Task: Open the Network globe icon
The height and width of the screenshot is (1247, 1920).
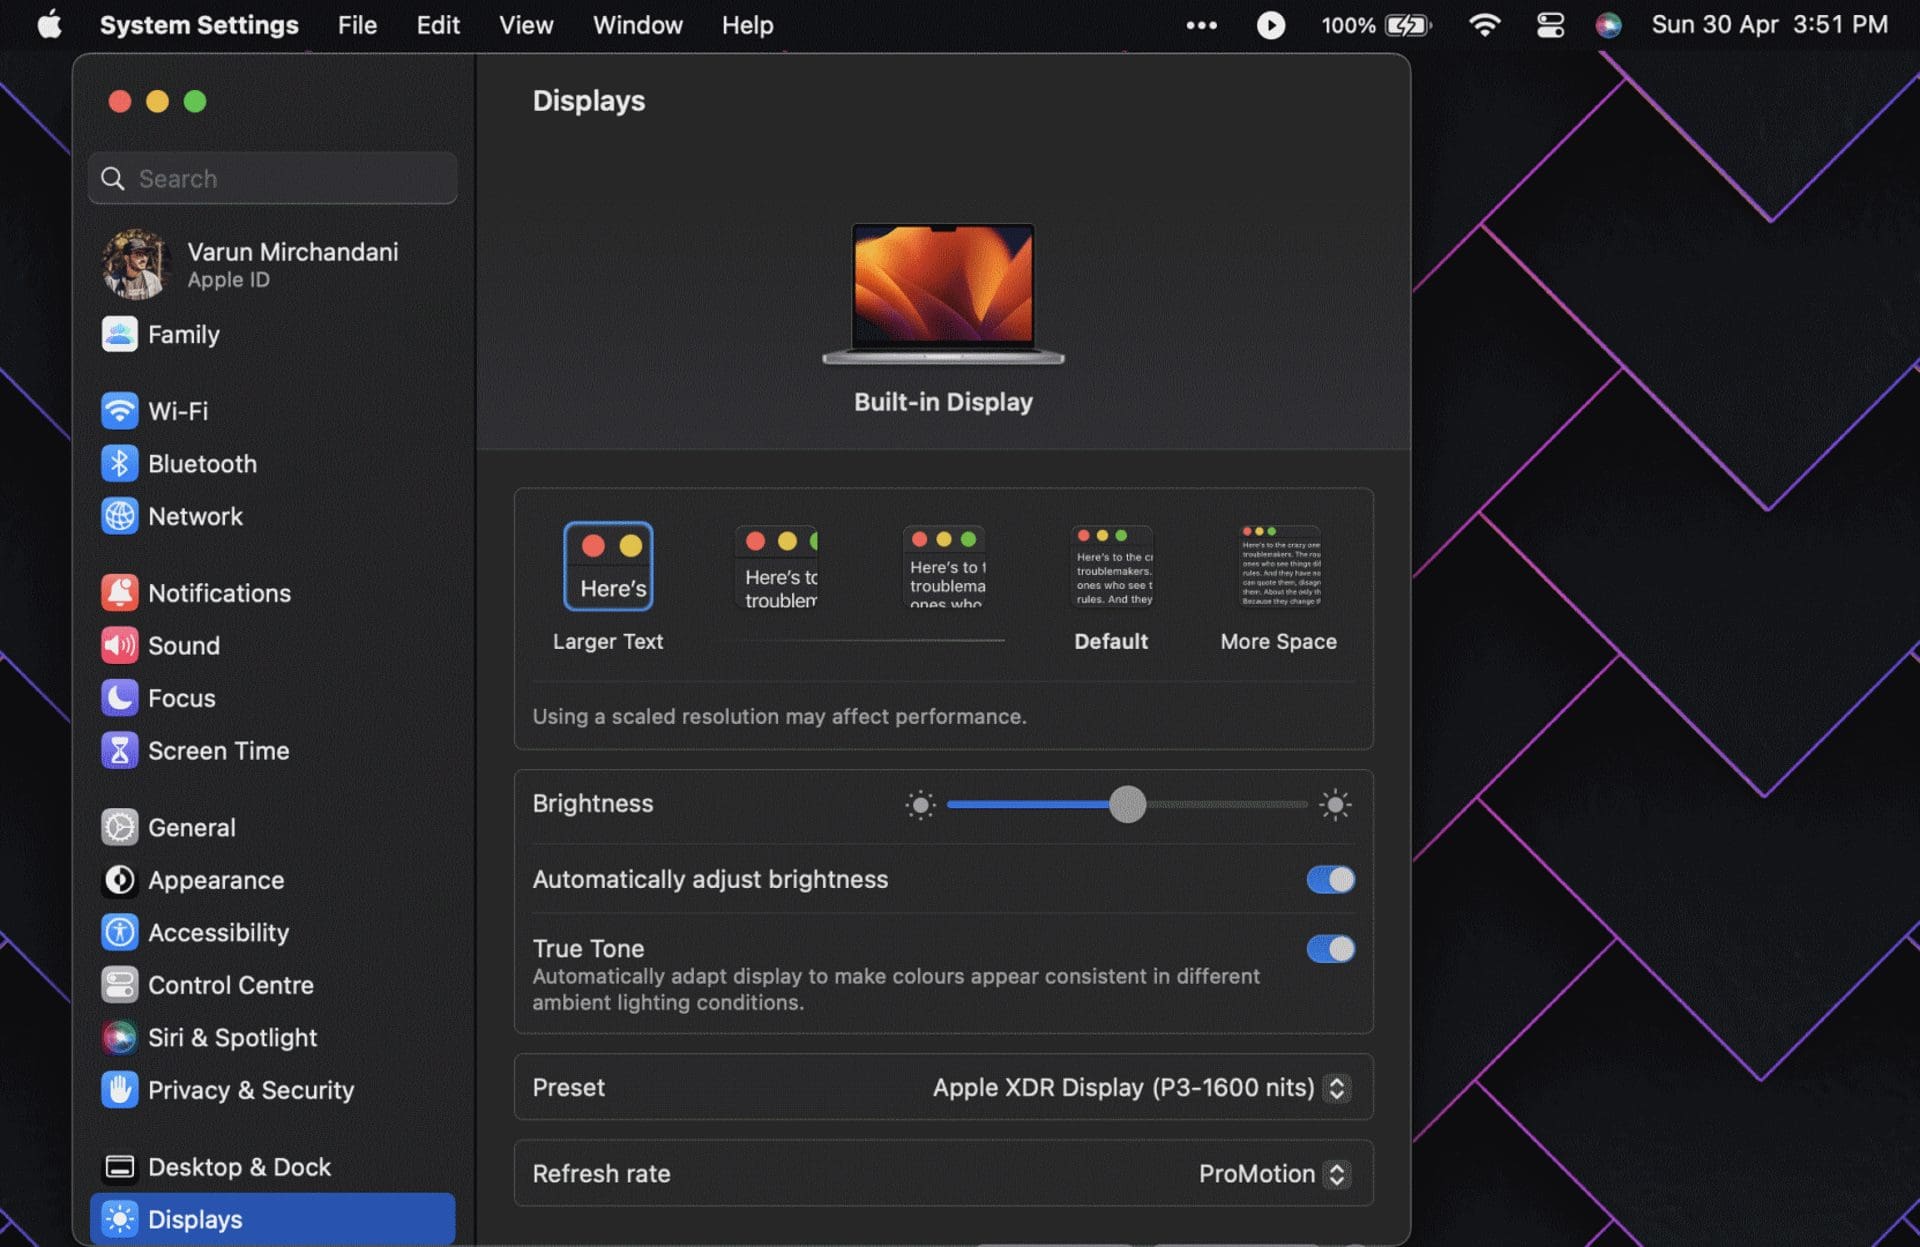Action: 119,516
